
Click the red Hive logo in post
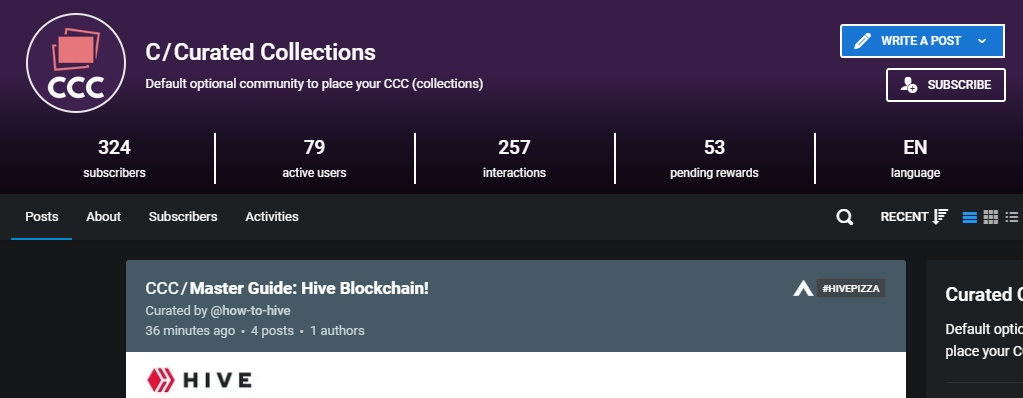tap(160, 380)
